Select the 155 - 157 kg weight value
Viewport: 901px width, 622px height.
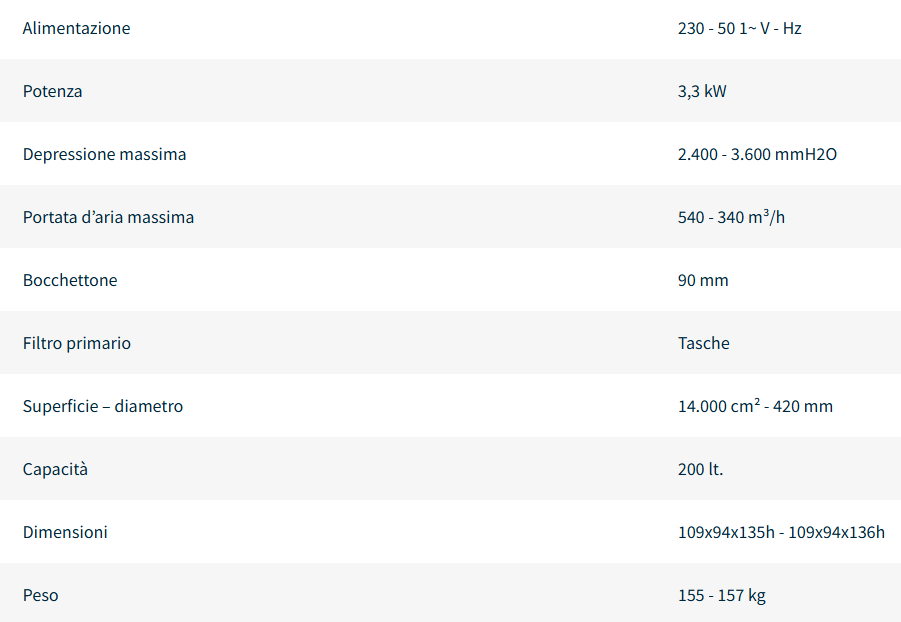click(721, 595)
